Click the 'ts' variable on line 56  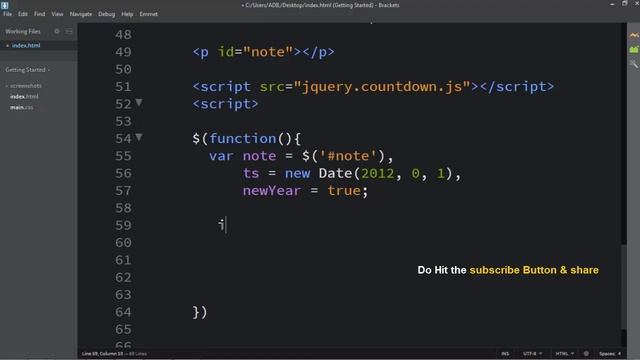(x=251, y=173)
